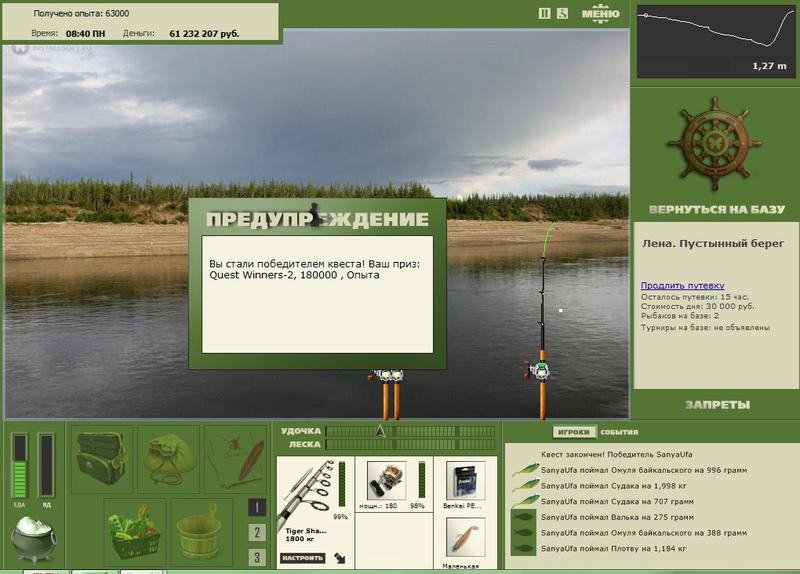Click the dark fish icon for Валька 275 грамм
The width and height of the screenshot is (800, 574).
click(524, 517)
